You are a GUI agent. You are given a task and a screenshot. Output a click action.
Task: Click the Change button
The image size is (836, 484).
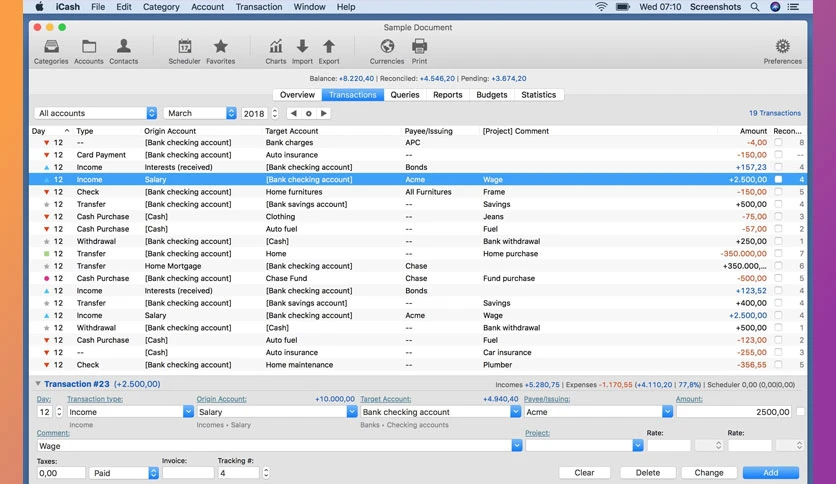tap(709, 473)
